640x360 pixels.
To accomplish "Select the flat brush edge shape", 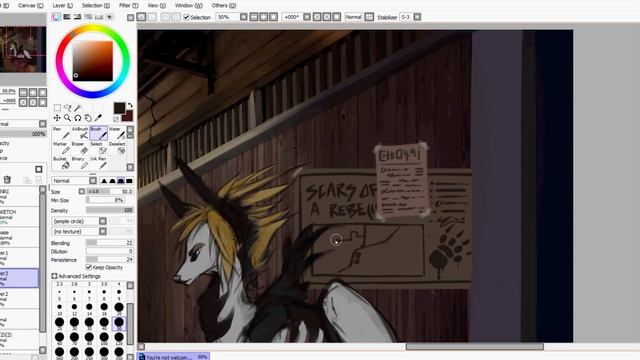I will click(x=129, y=181).
